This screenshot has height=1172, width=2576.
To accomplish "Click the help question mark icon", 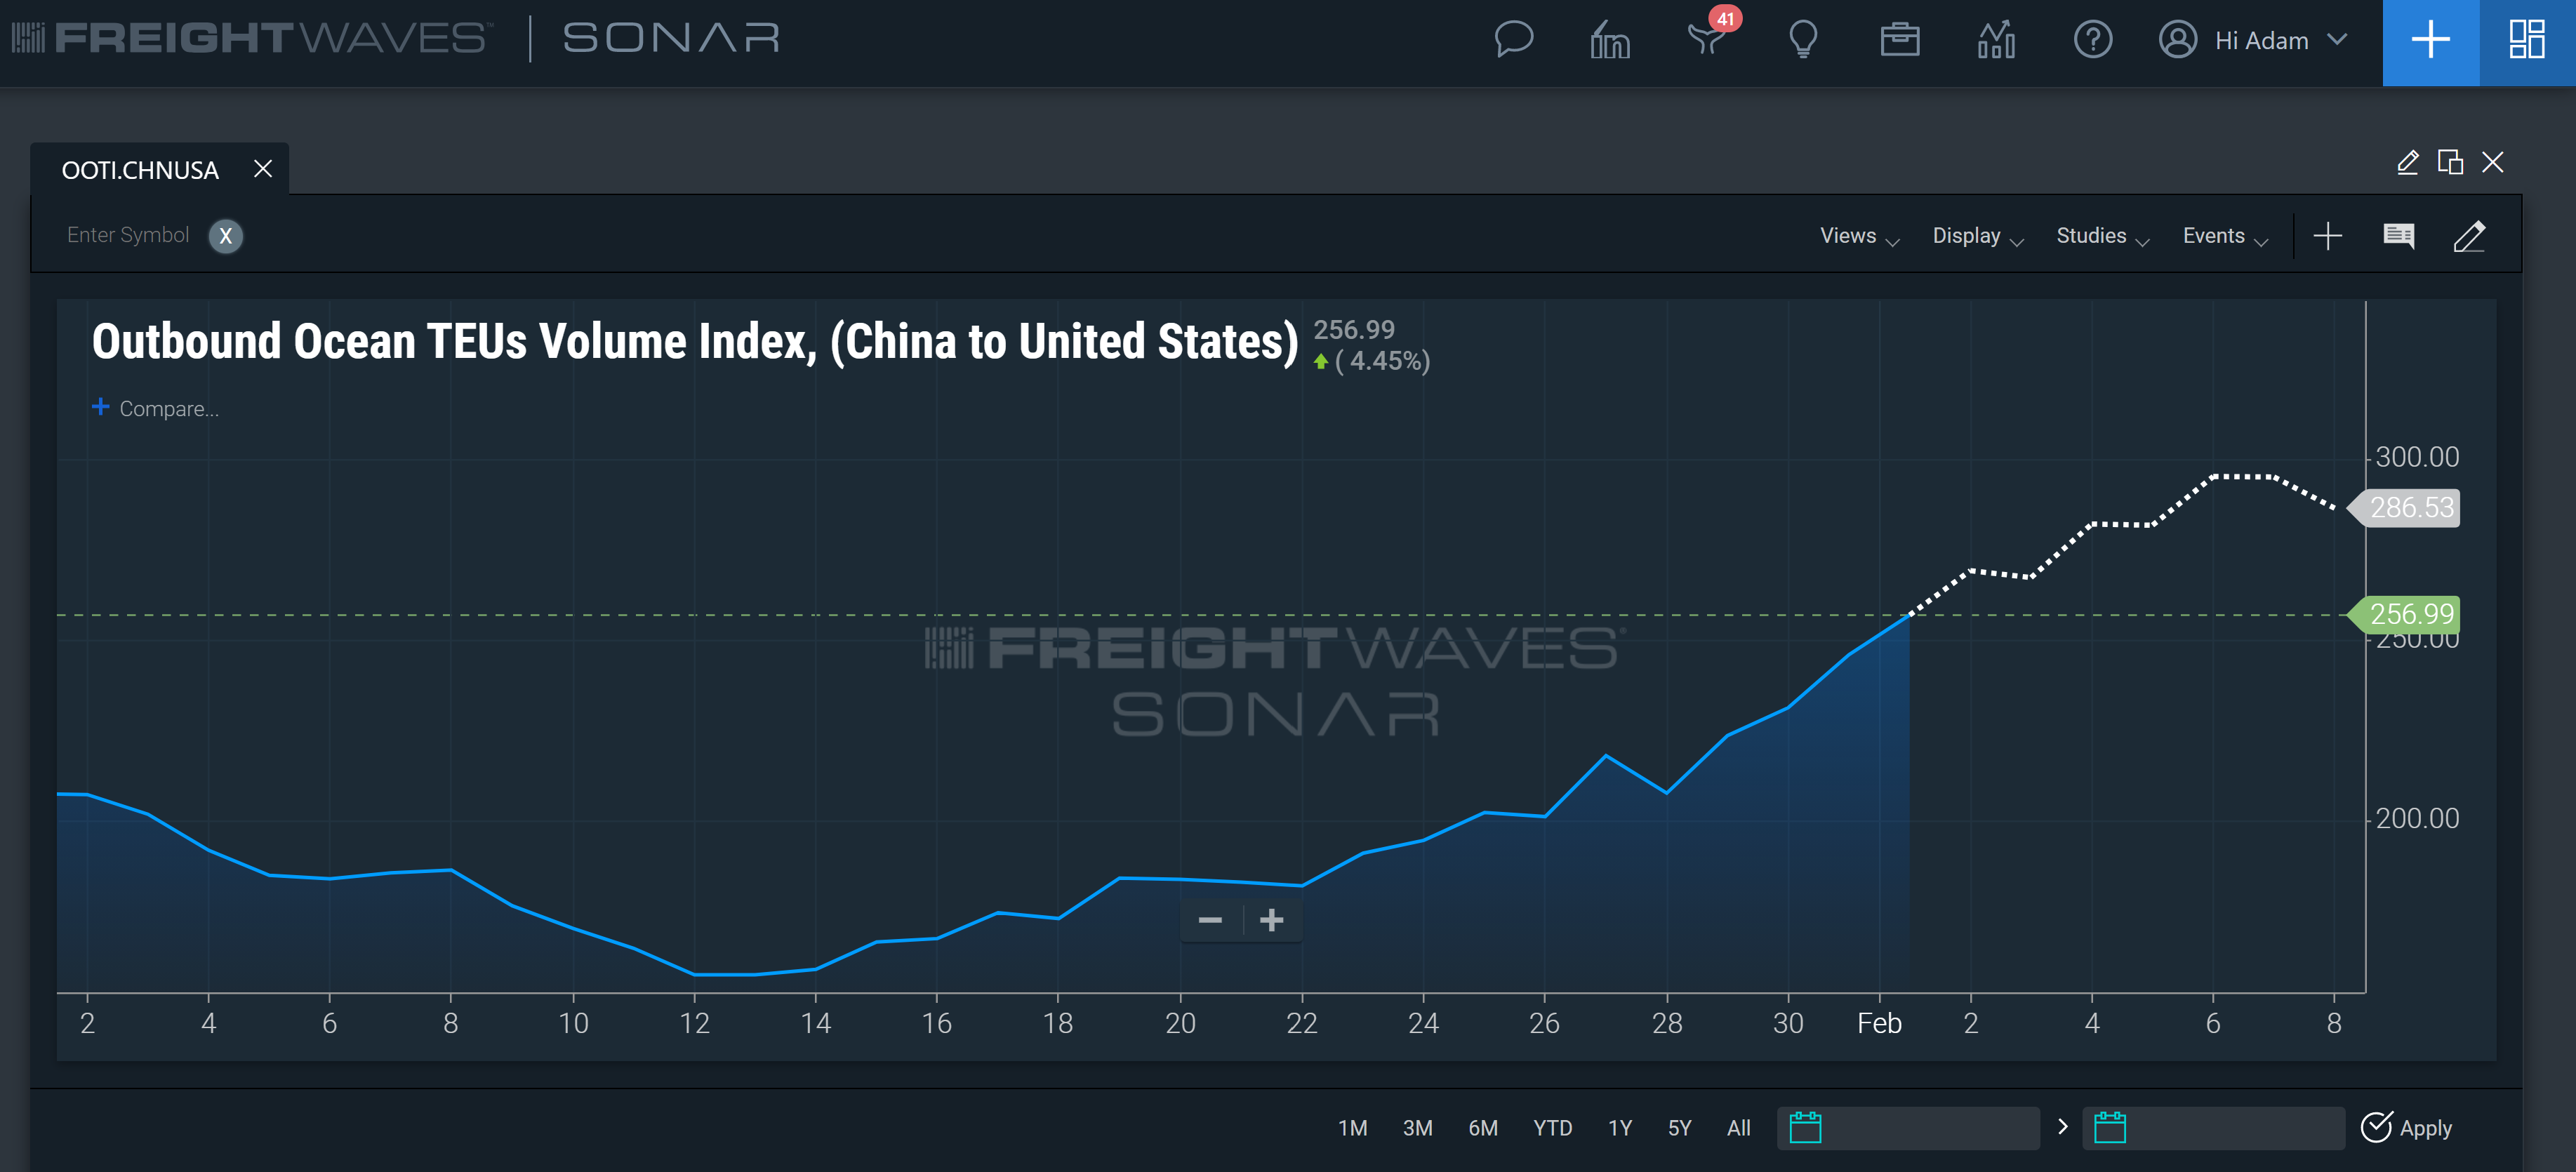I will click(x=2092, y=40).
